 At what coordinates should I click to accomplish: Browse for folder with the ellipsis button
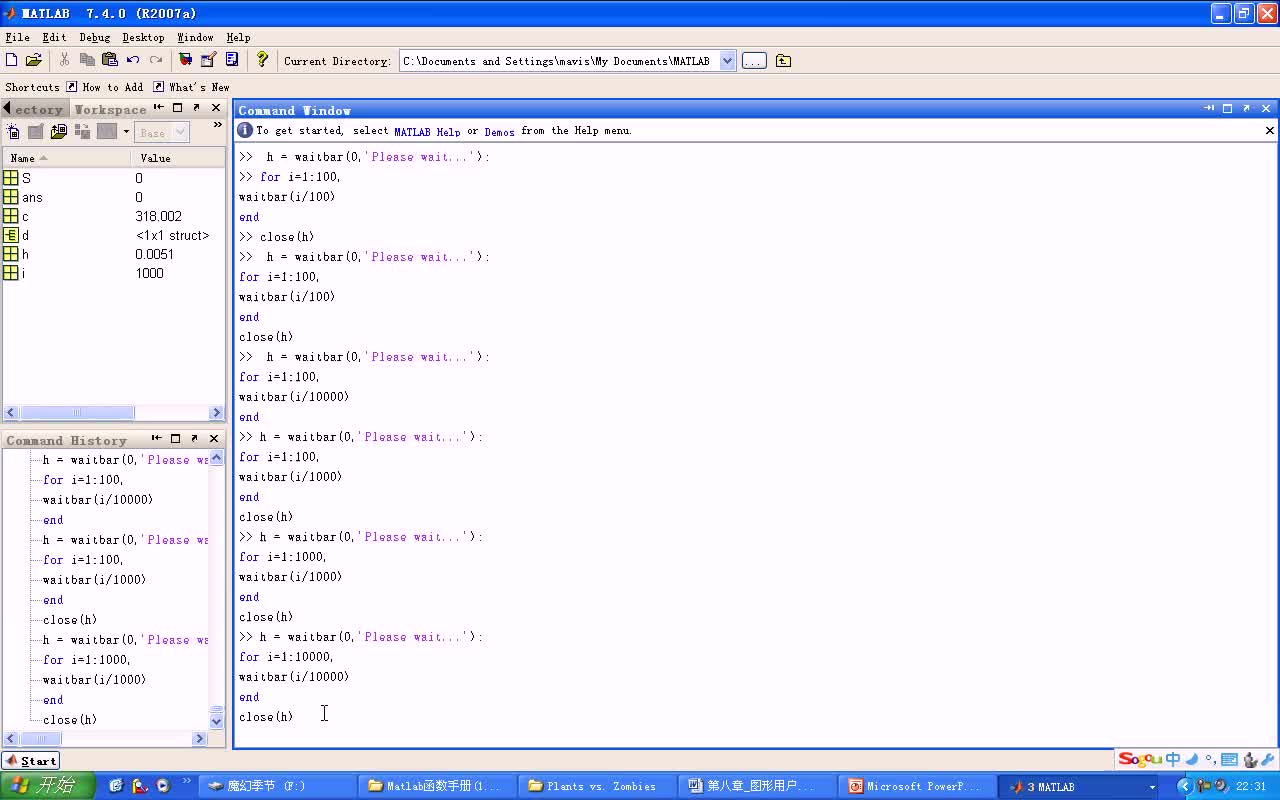[x=754, y=61]
